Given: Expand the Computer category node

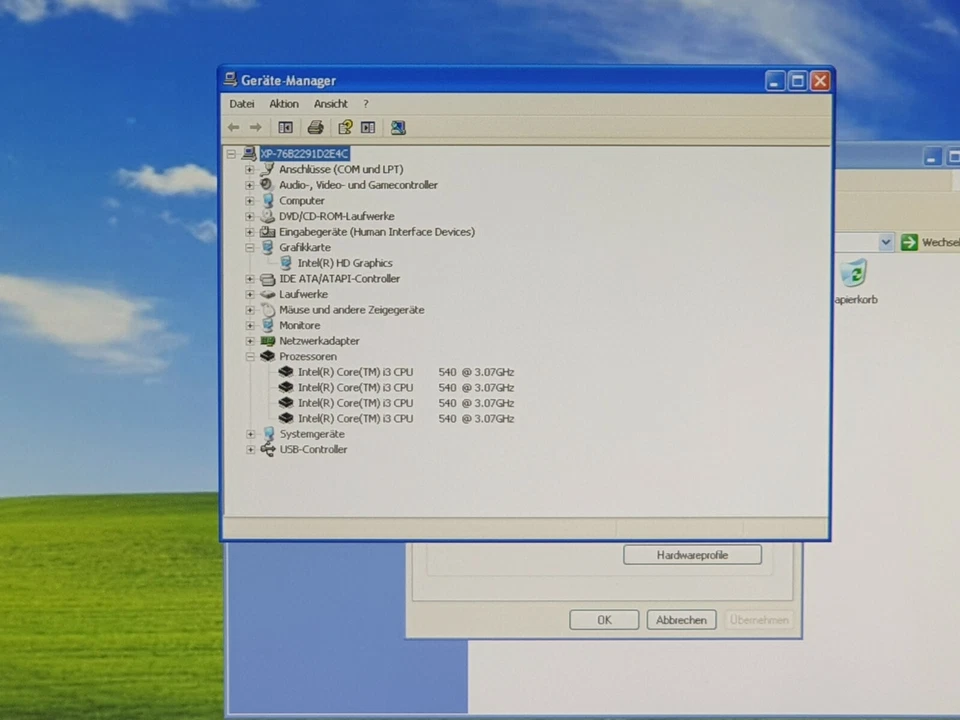Looking at the screenshot, I should [250, 200].
